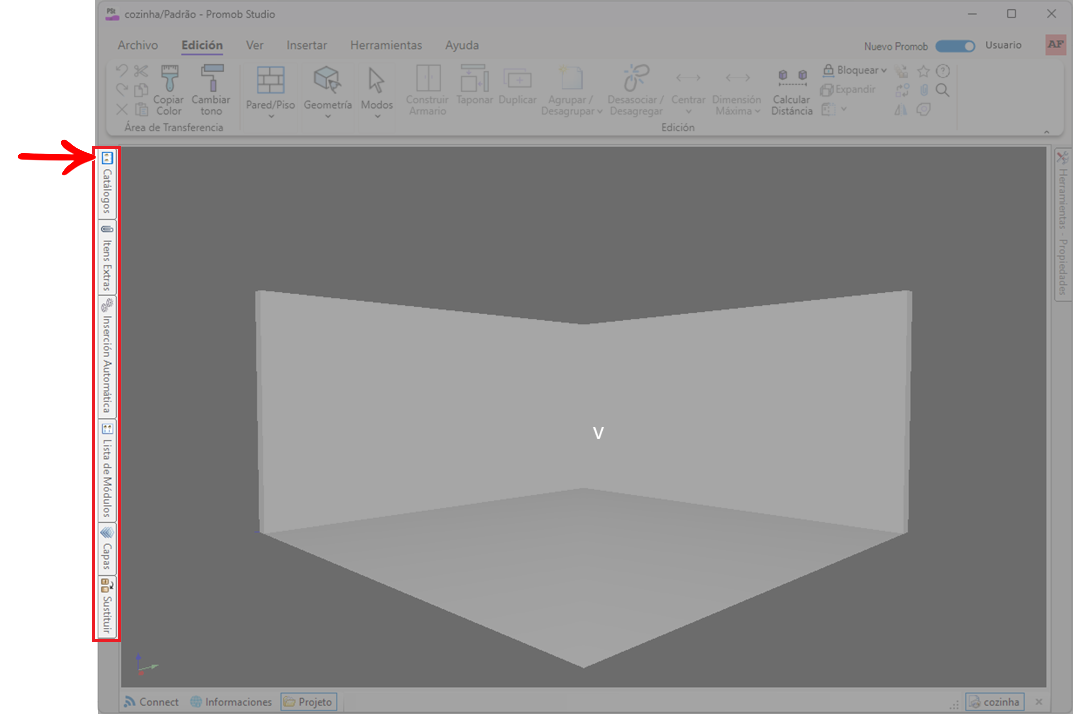Viewport: 1073px width, 714px height.
Task: Click the speech bubble tag icon
Action: [x=923, y=110]
